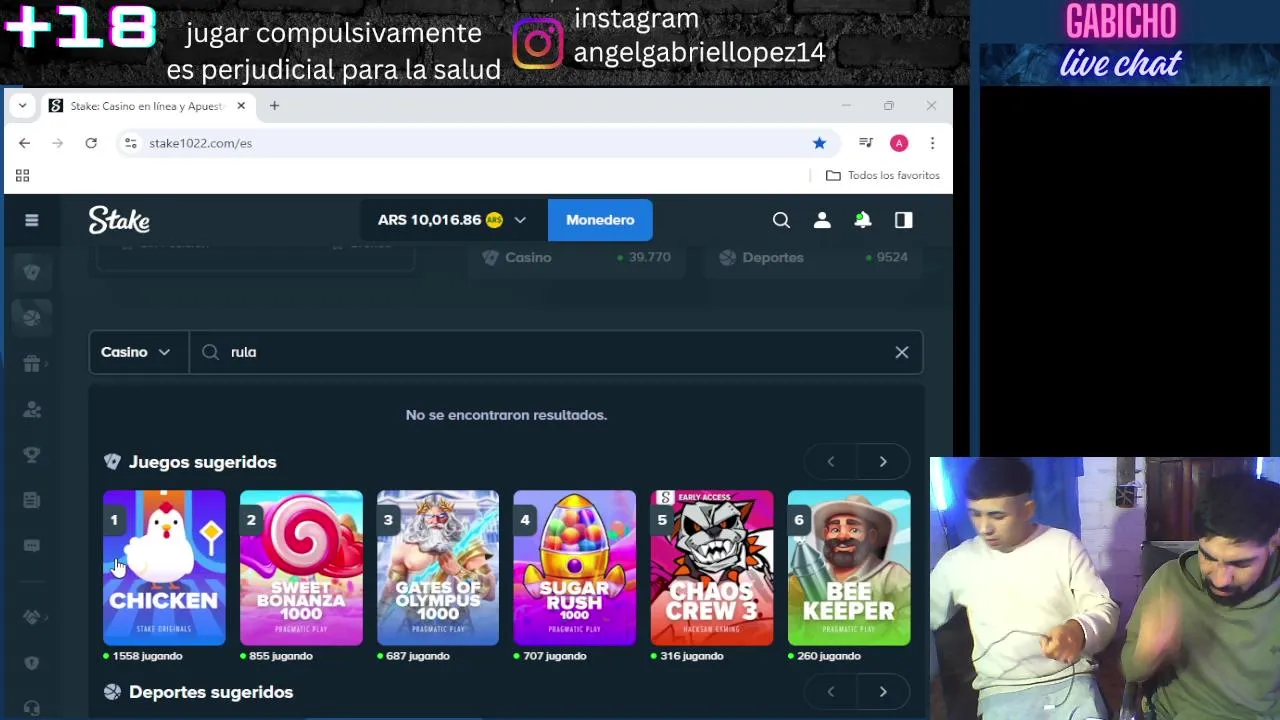Open the gift promotions sidebar icon
This screenshot has width=1280, height=720.
click(32, 364)
